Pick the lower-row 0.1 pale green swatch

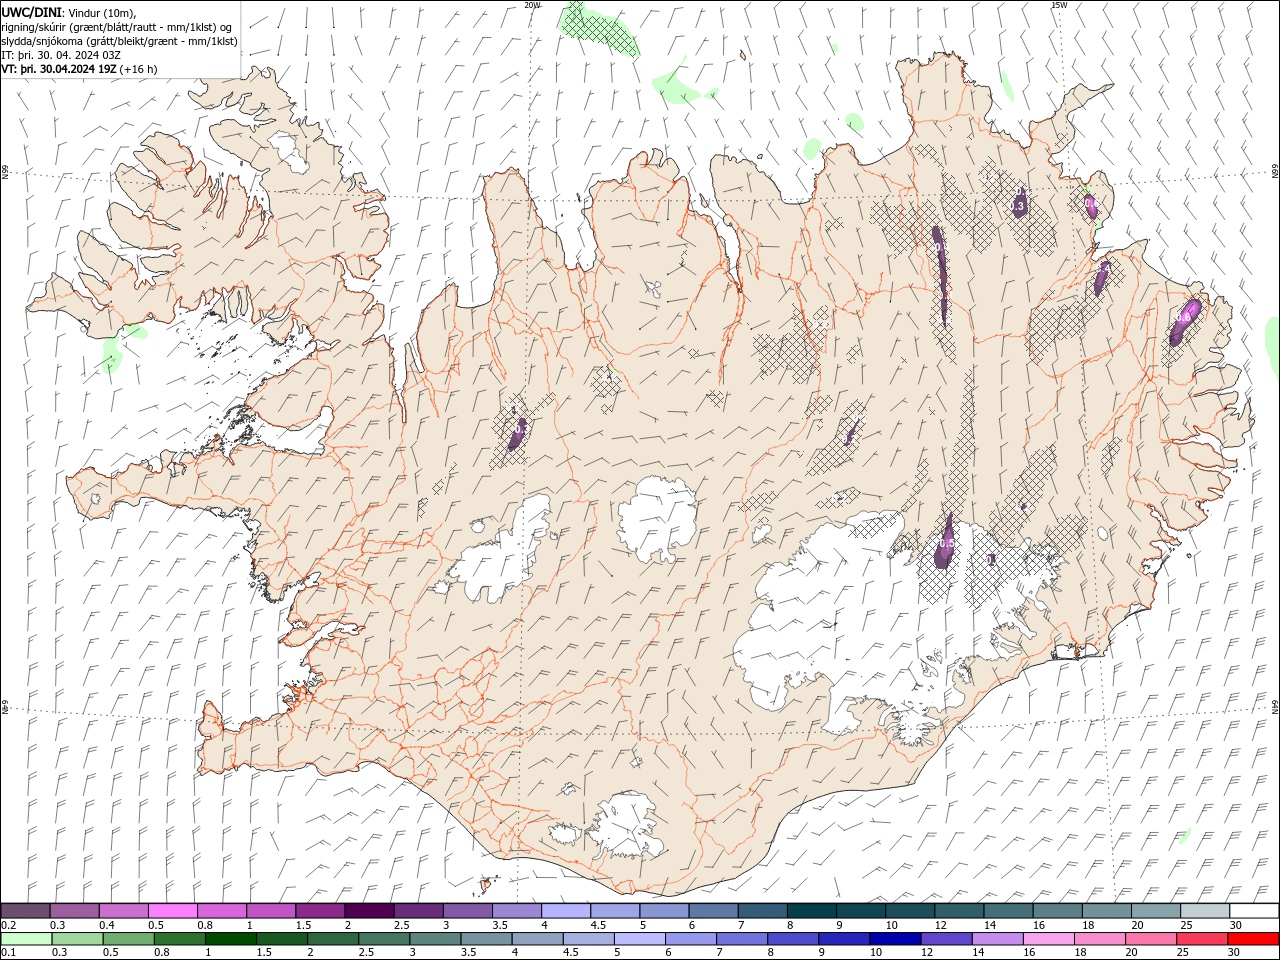pos(26,939)
